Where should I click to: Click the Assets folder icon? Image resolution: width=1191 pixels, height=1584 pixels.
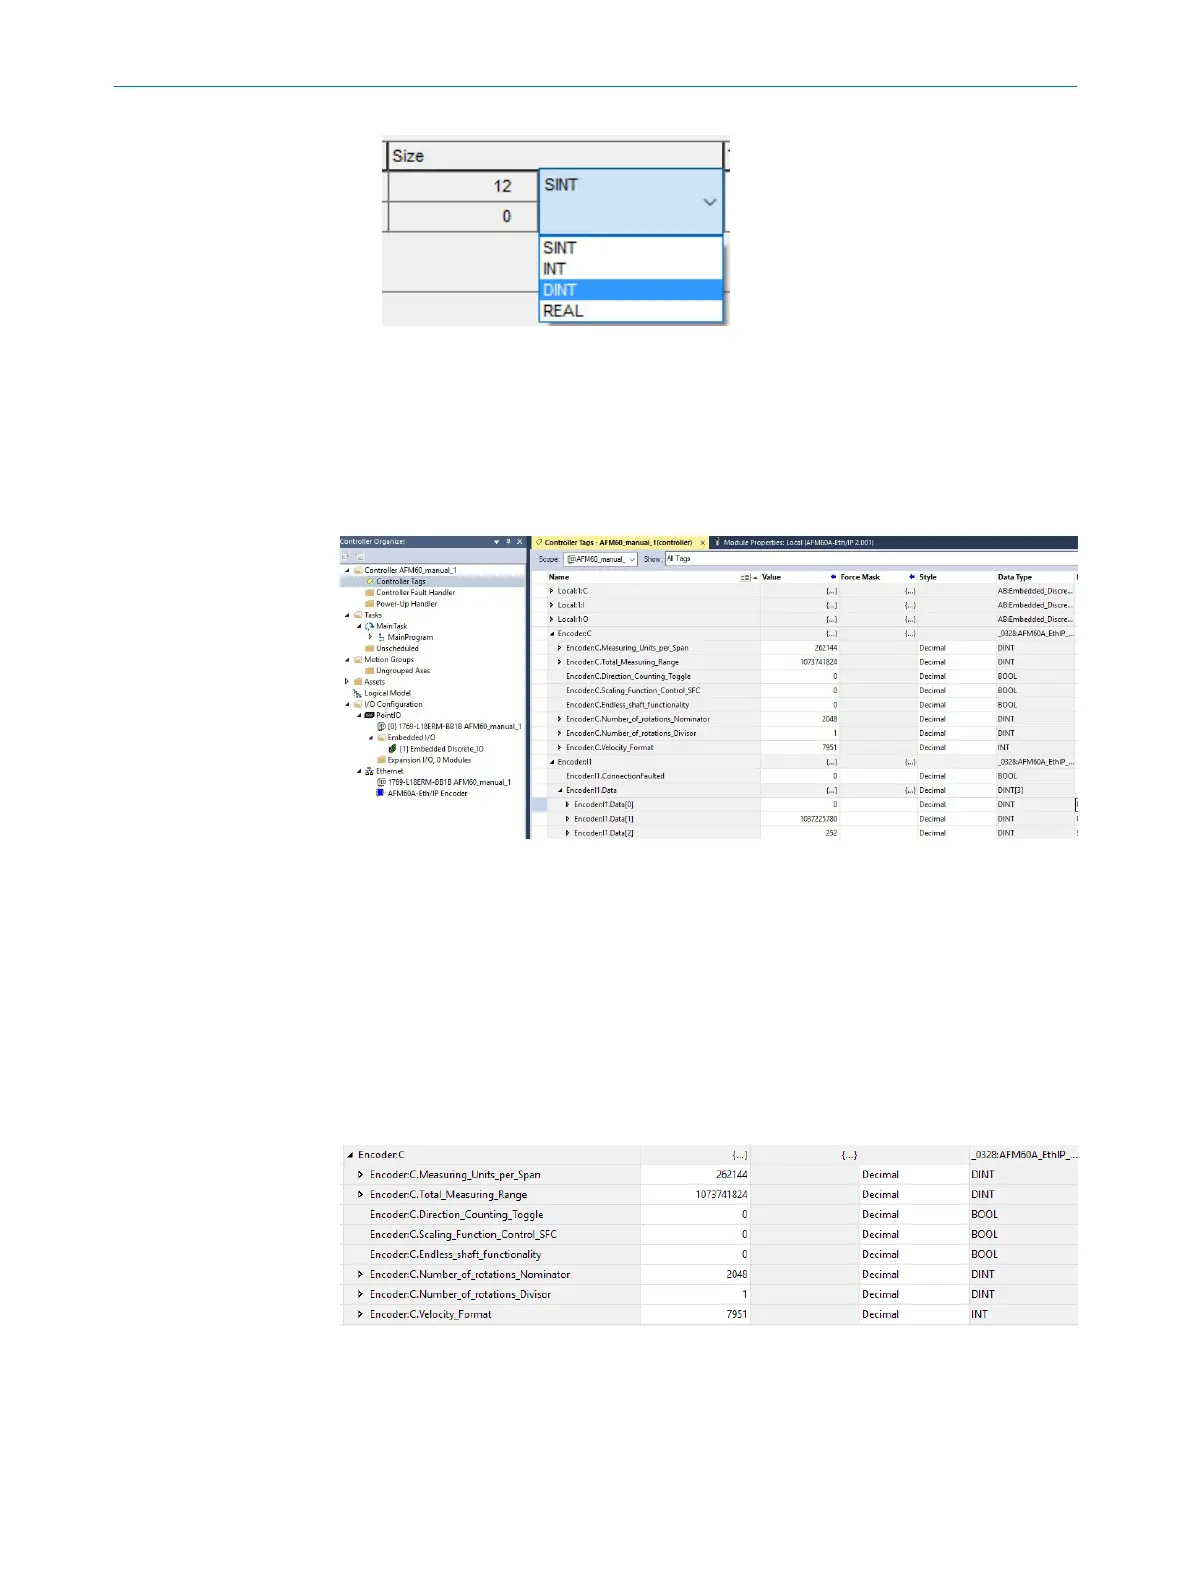coord(358,682)
